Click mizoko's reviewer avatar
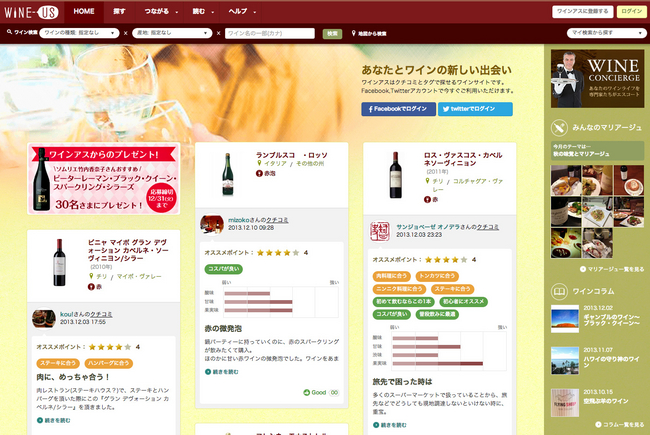The image size is (650, 435). (211, 224)
